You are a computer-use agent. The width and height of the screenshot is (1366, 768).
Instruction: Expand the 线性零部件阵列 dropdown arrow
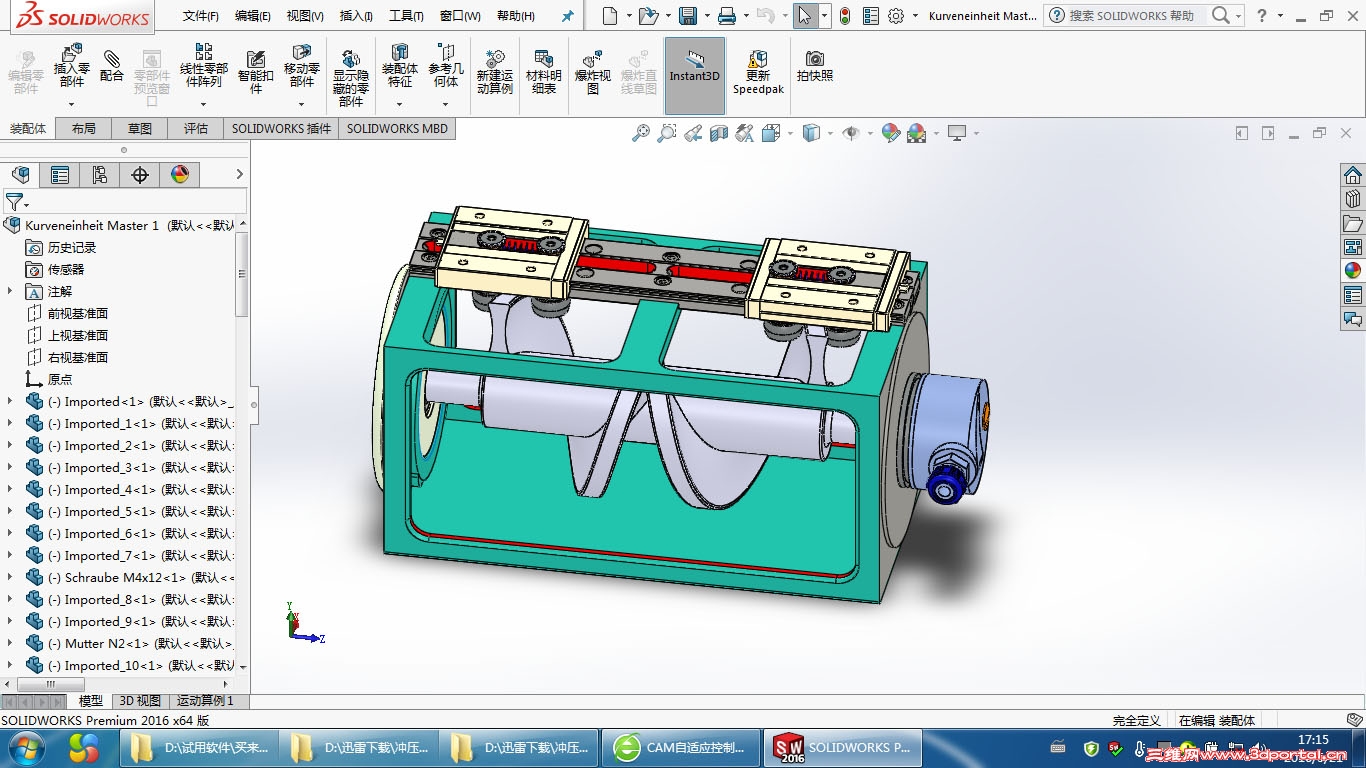(x=203, y=104)
